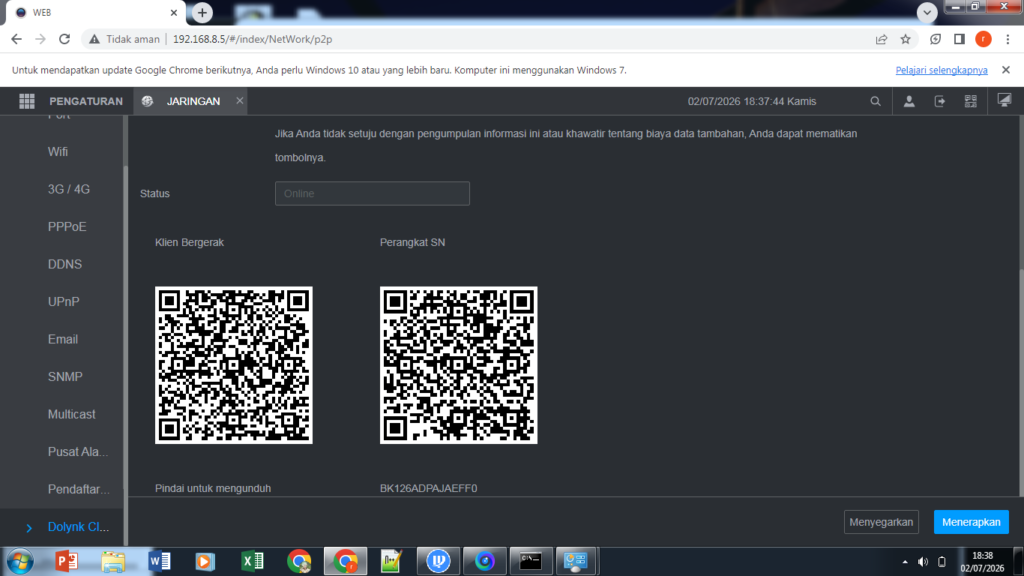This screenshot has height=576, width=1024.
Task: Click the Pindai untuk mengunduh text
Action: pyautogui.click(x=213, y=488)
